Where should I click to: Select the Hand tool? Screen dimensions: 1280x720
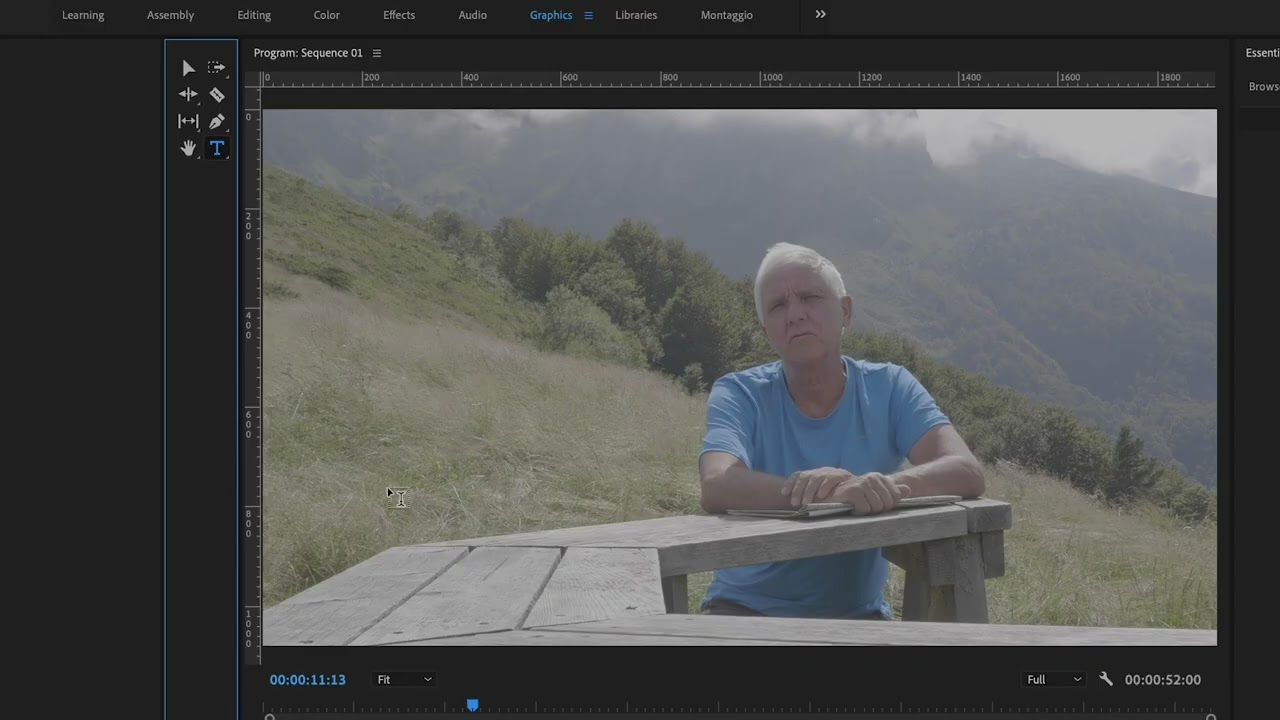(x=188, y=148)
